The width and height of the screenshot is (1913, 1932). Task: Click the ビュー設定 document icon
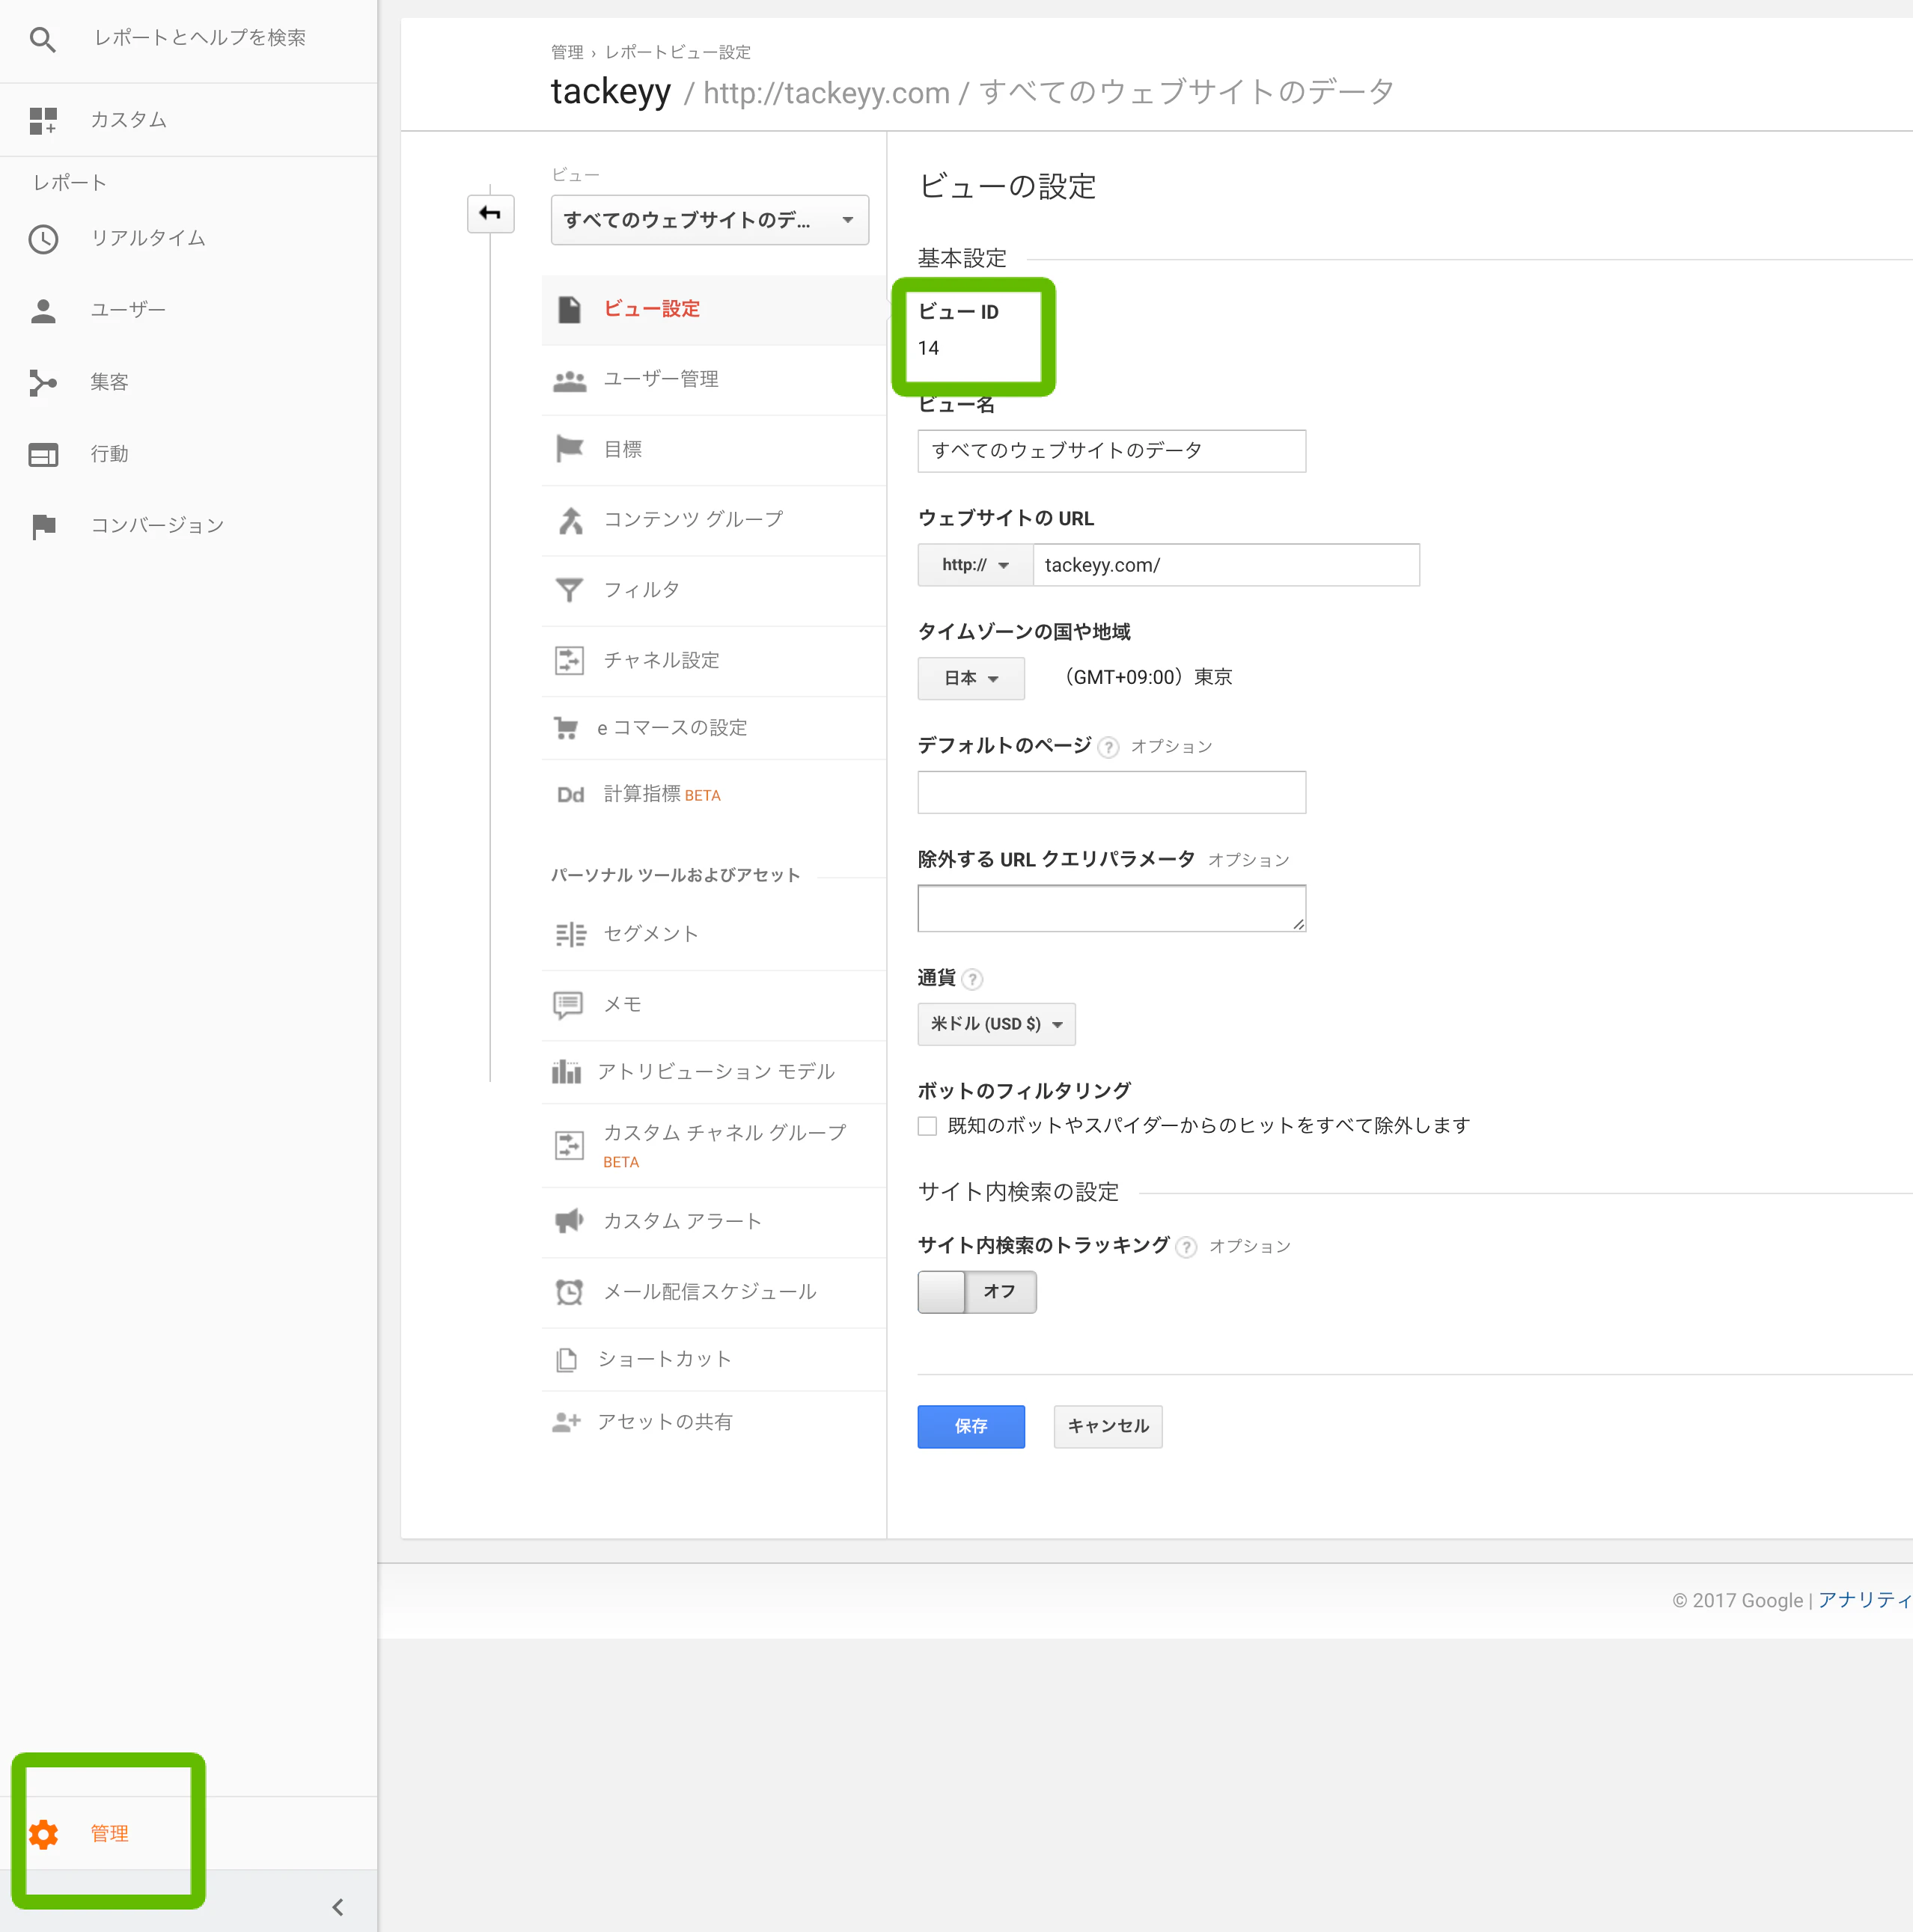coord(569,309)
